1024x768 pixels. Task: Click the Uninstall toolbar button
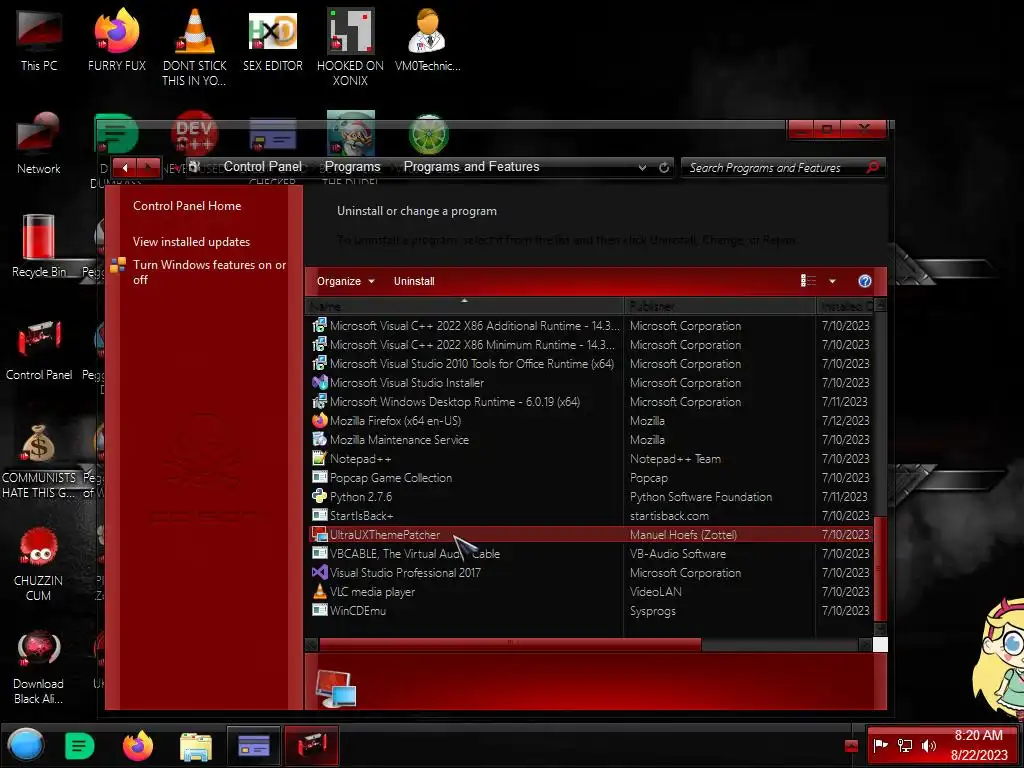(414, 281)
